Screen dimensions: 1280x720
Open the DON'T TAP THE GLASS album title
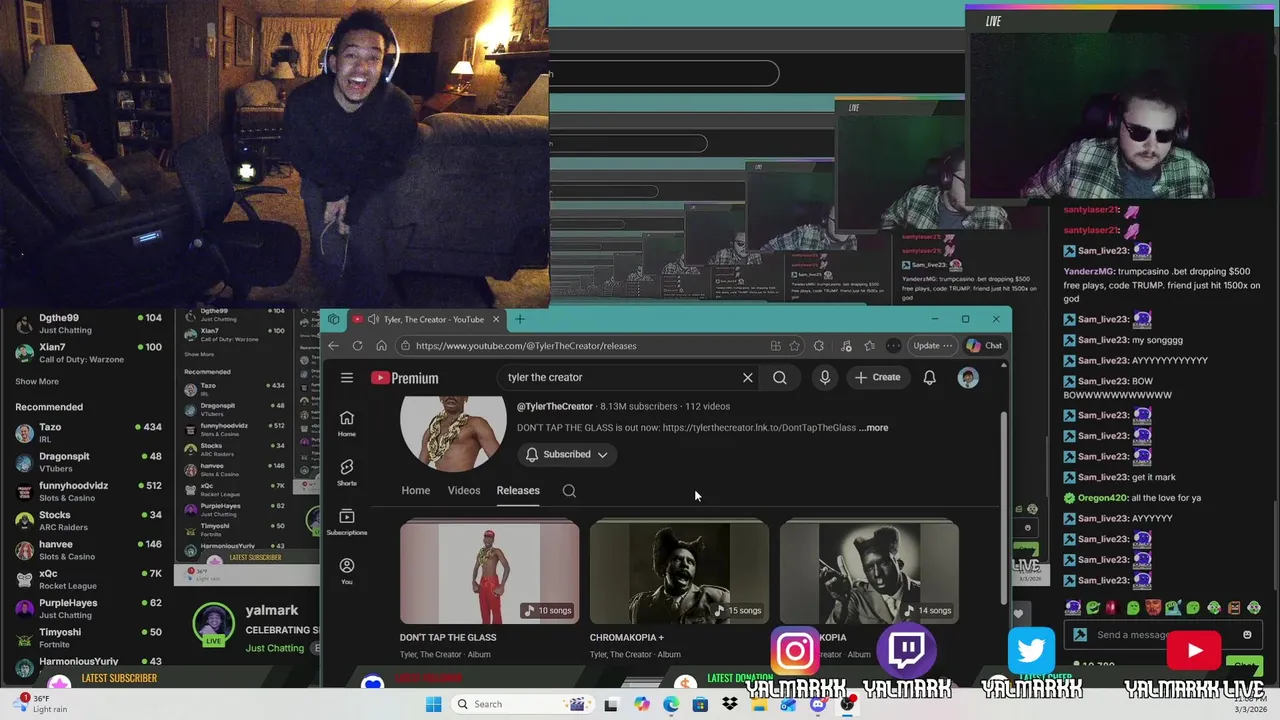click(448, 637)
